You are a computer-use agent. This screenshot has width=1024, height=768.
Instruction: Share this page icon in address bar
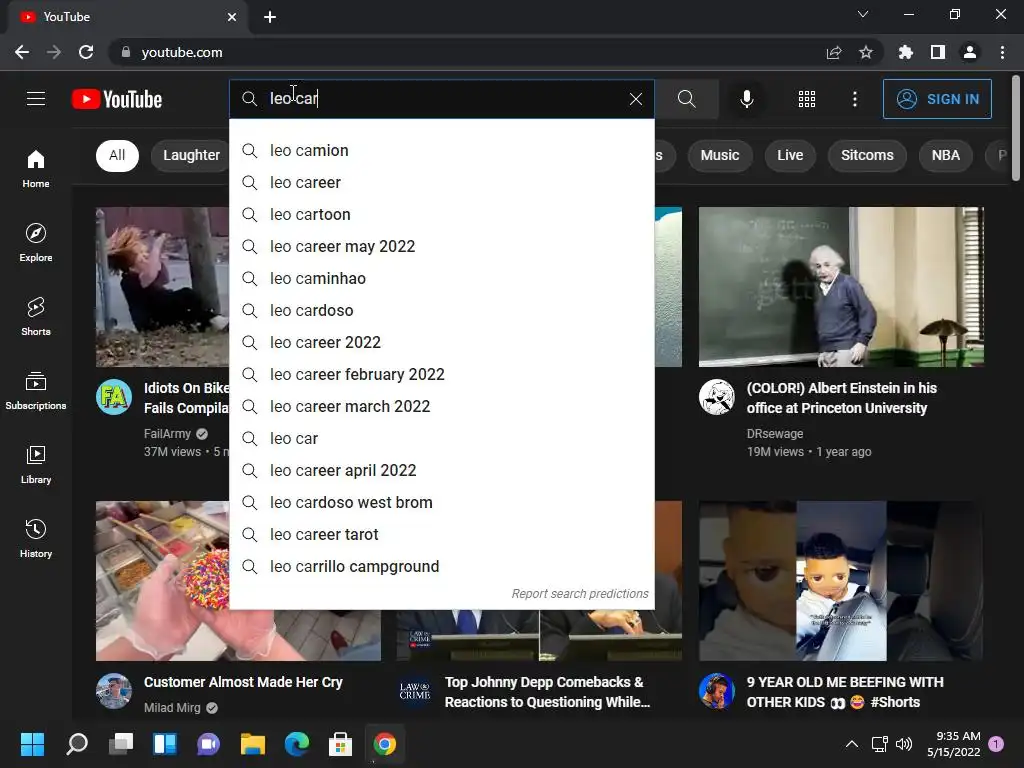(834, 52)
